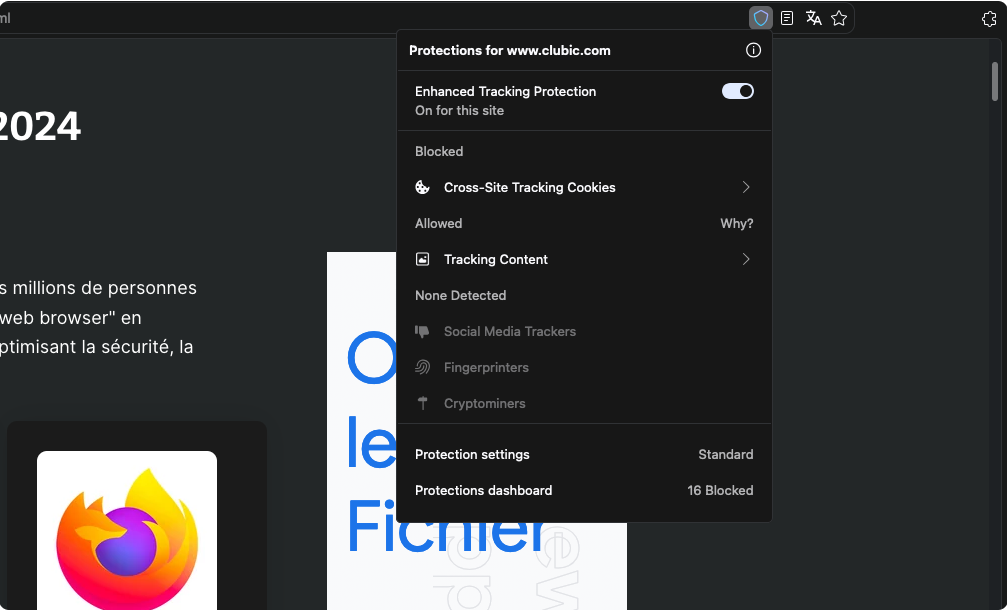Image resolution: width=1007 pixels, height=610 pixels.
Task: Click the 'Why?' link beside Allowed
Action: pyautogui.click(x=736, y=223)
